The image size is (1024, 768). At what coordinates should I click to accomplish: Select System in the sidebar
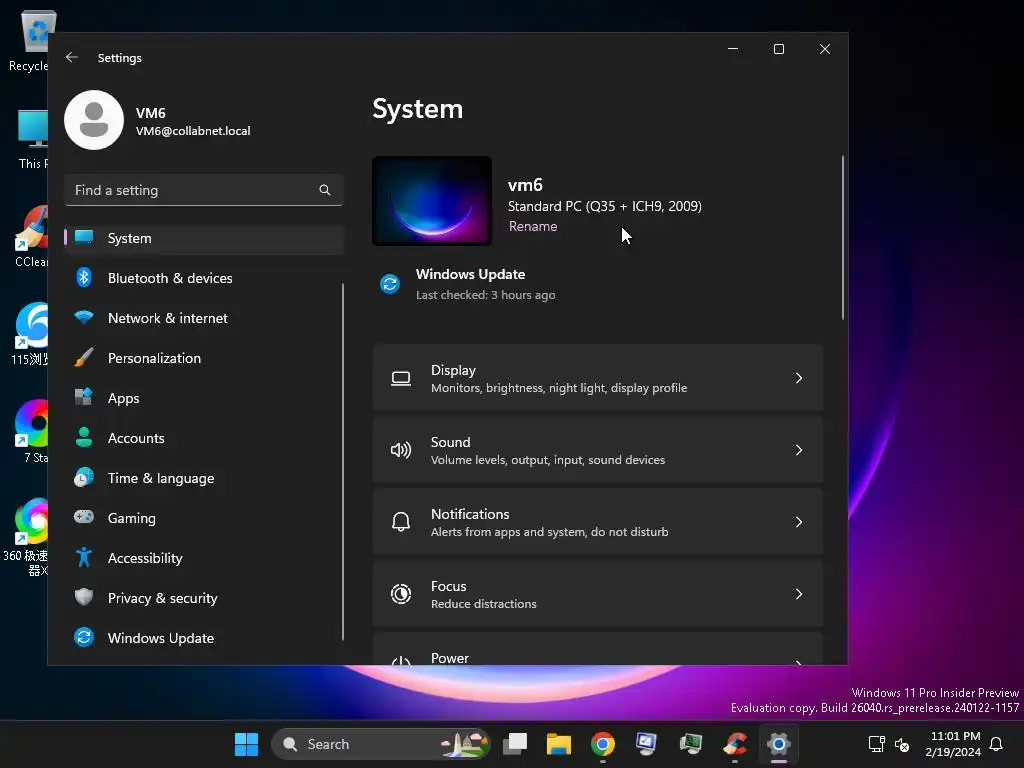click(x=204, y=238)
